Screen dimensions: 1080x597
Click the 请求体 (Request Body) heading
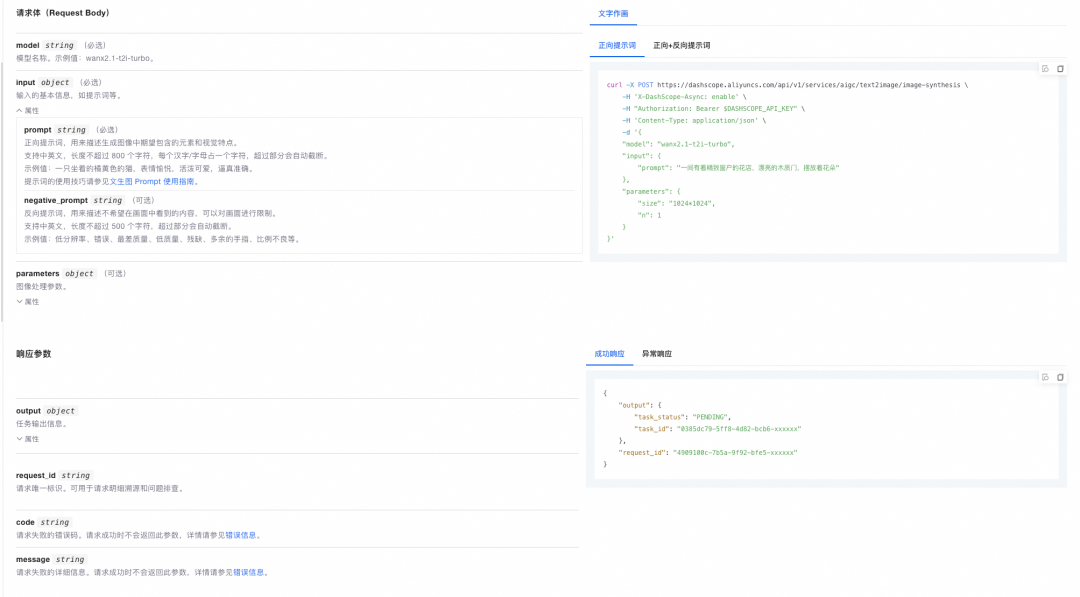(x=63, y=13)
